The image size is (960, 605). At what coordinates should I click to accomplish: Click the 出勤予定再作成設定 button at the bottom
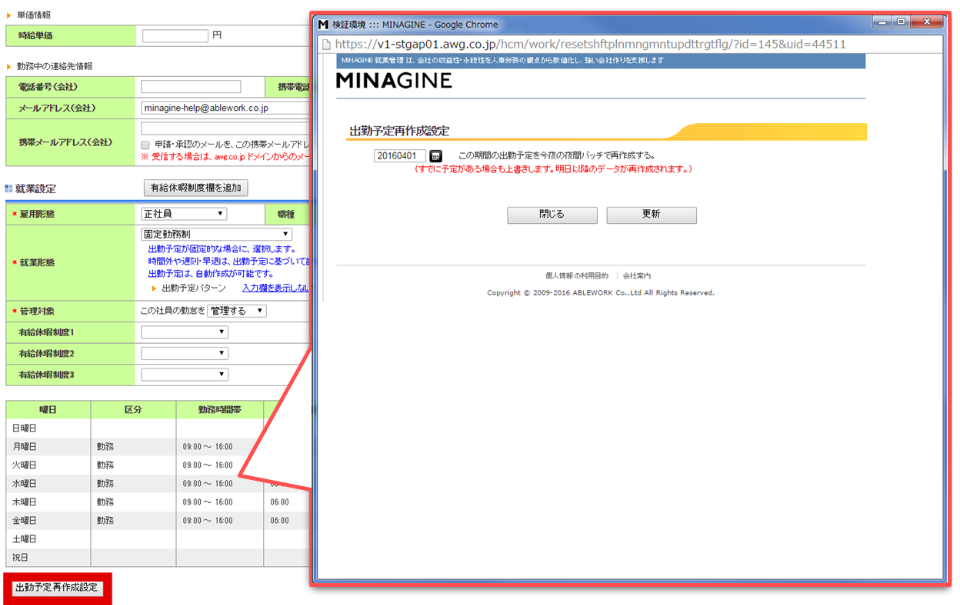pos(56,587)
